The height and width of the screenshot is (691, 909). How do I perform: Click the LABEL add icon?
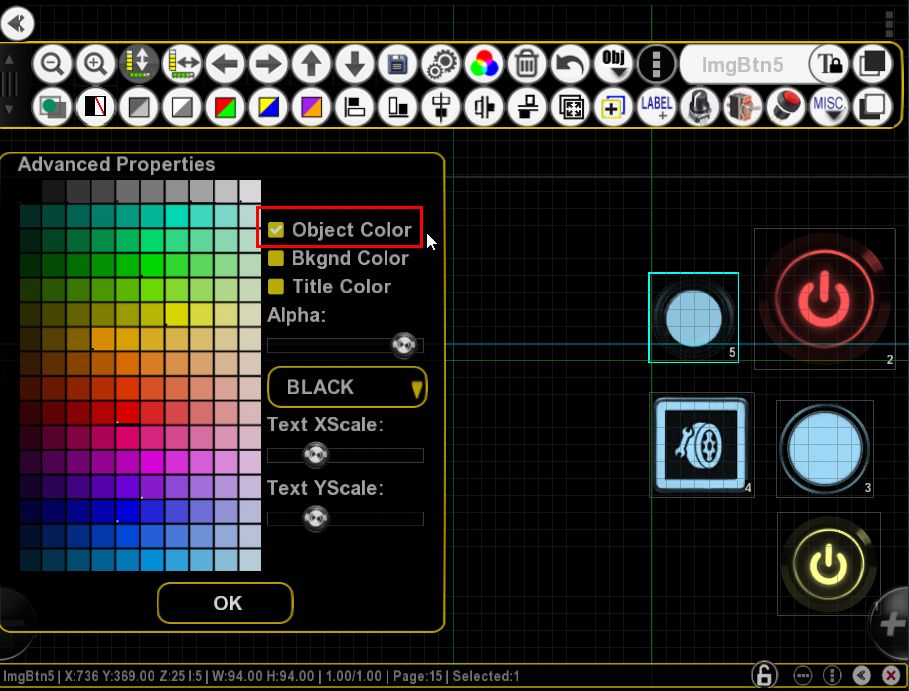coord(656,107)
